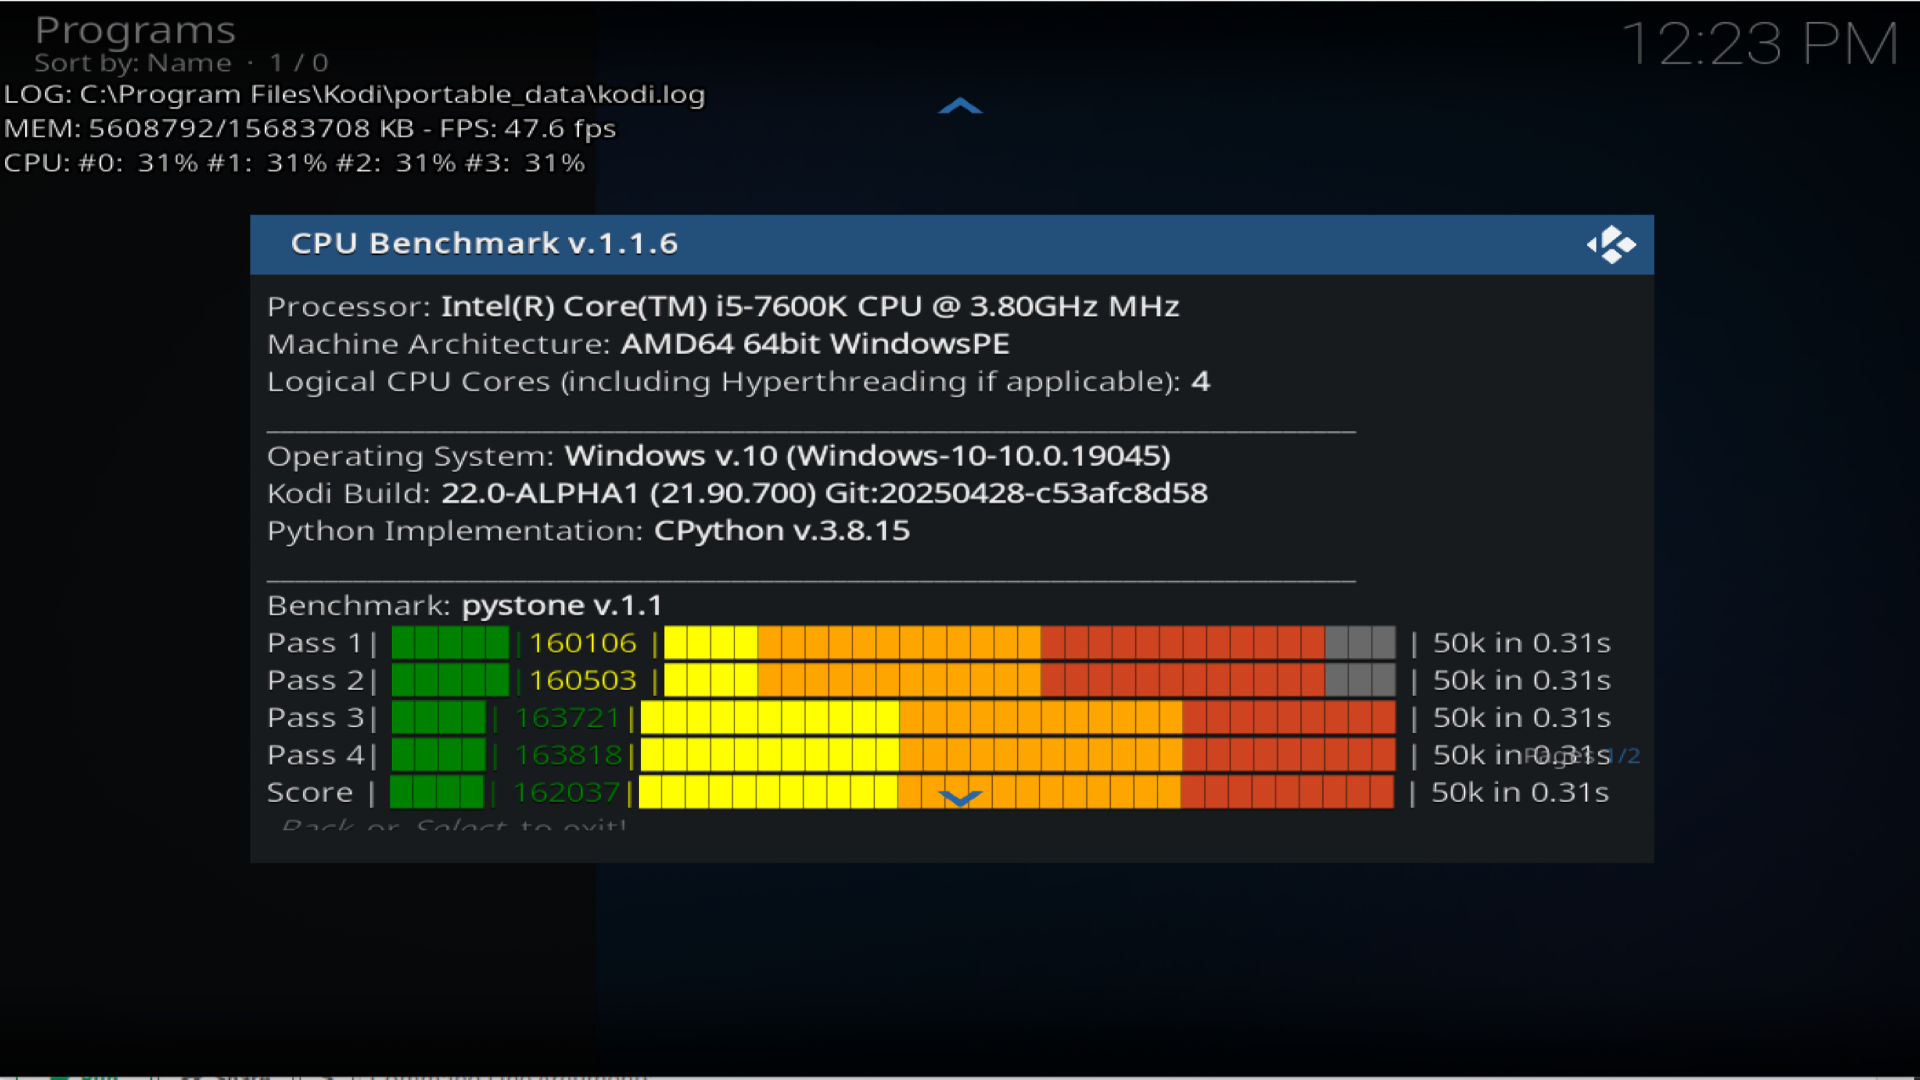Screen dimensions: 1920x1080
Task: Click the orange section of Pass 2 bar
Action: pyautogui.click(x=898, y=681)
